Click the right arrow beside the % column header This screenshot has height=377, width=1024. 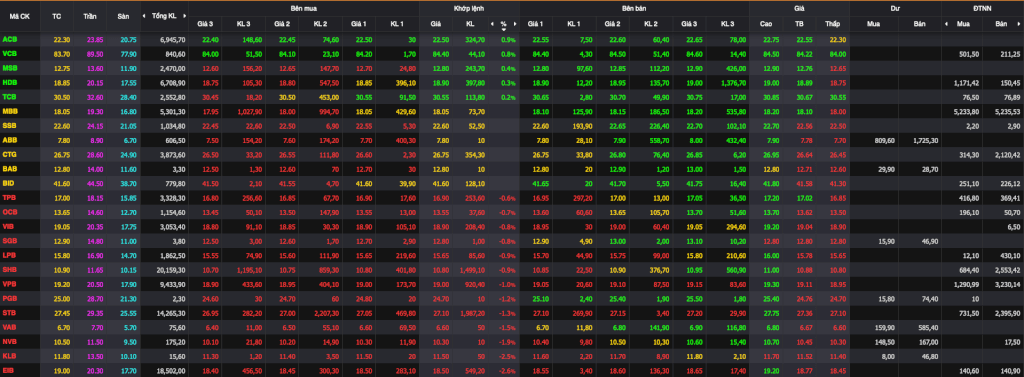[x=516, y=24]
